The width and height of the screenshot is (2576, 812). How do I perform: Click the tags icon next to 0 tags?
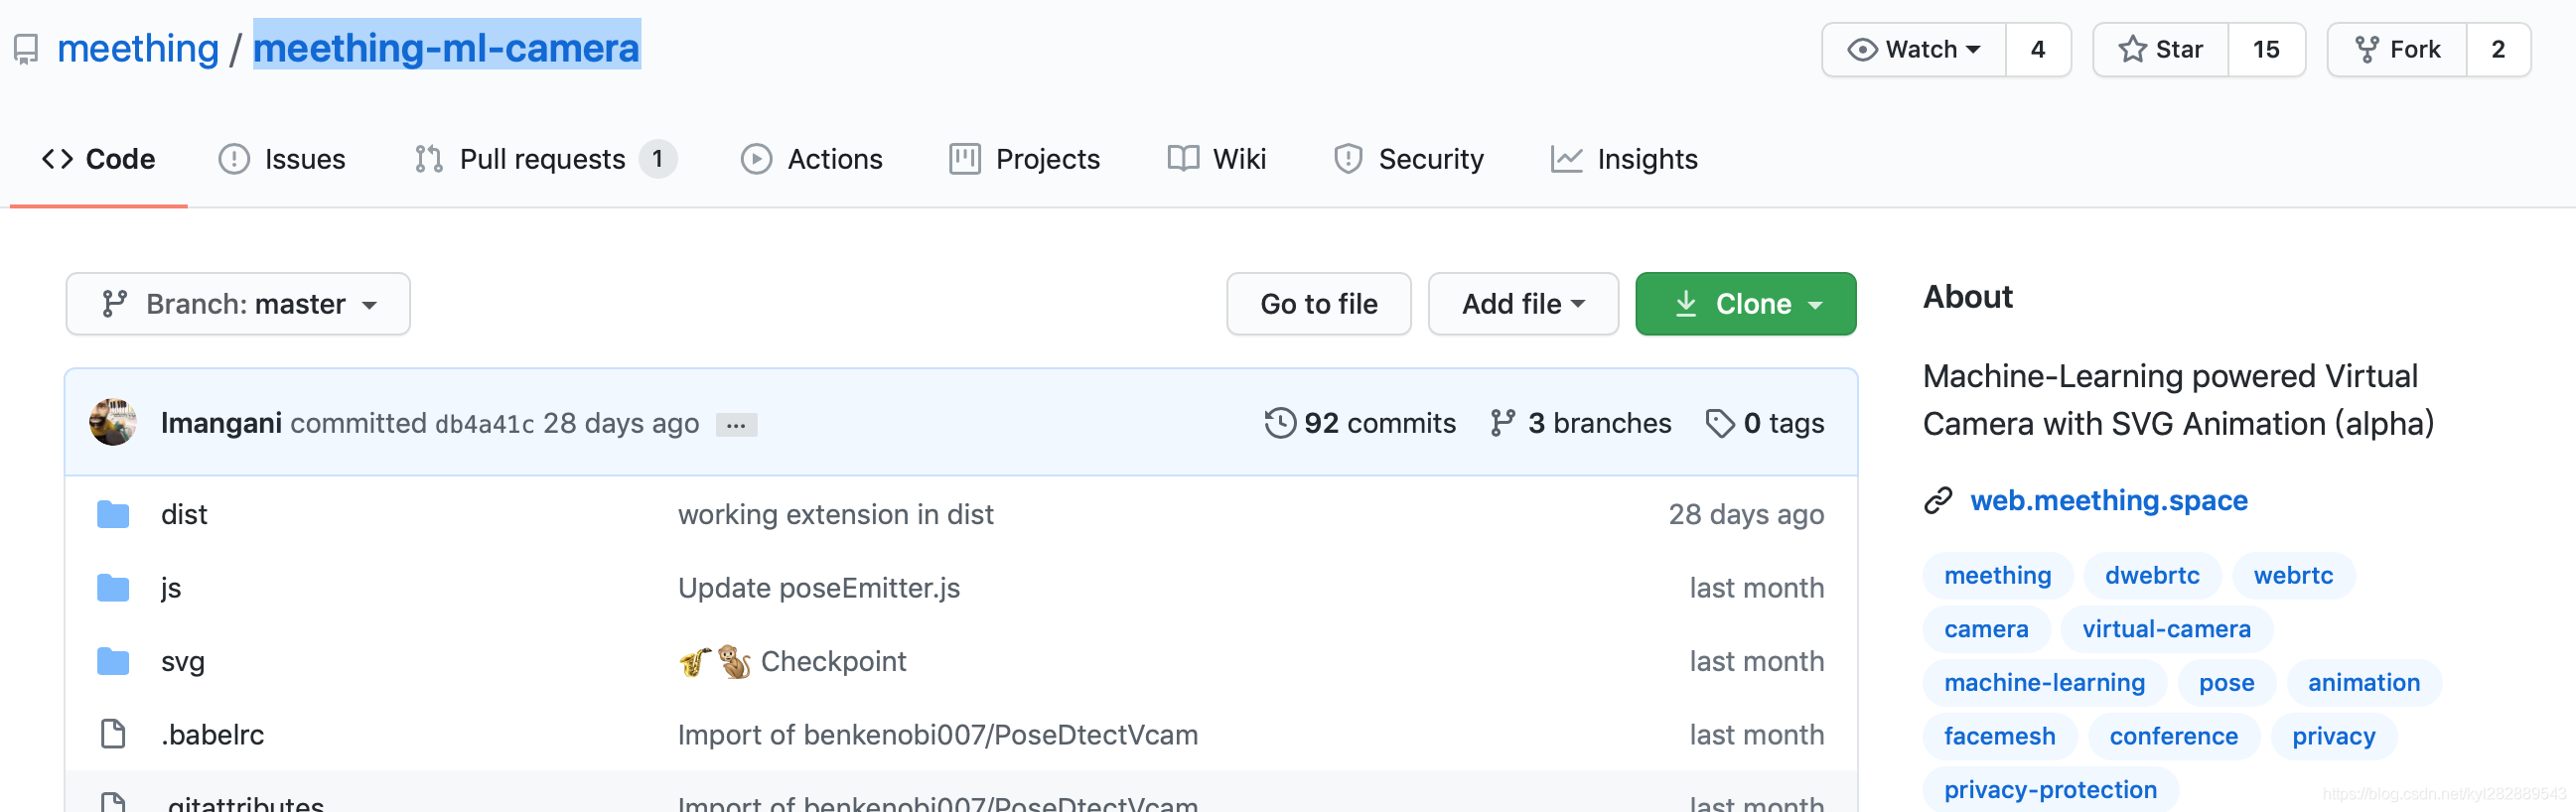(x=1720, y=424)
